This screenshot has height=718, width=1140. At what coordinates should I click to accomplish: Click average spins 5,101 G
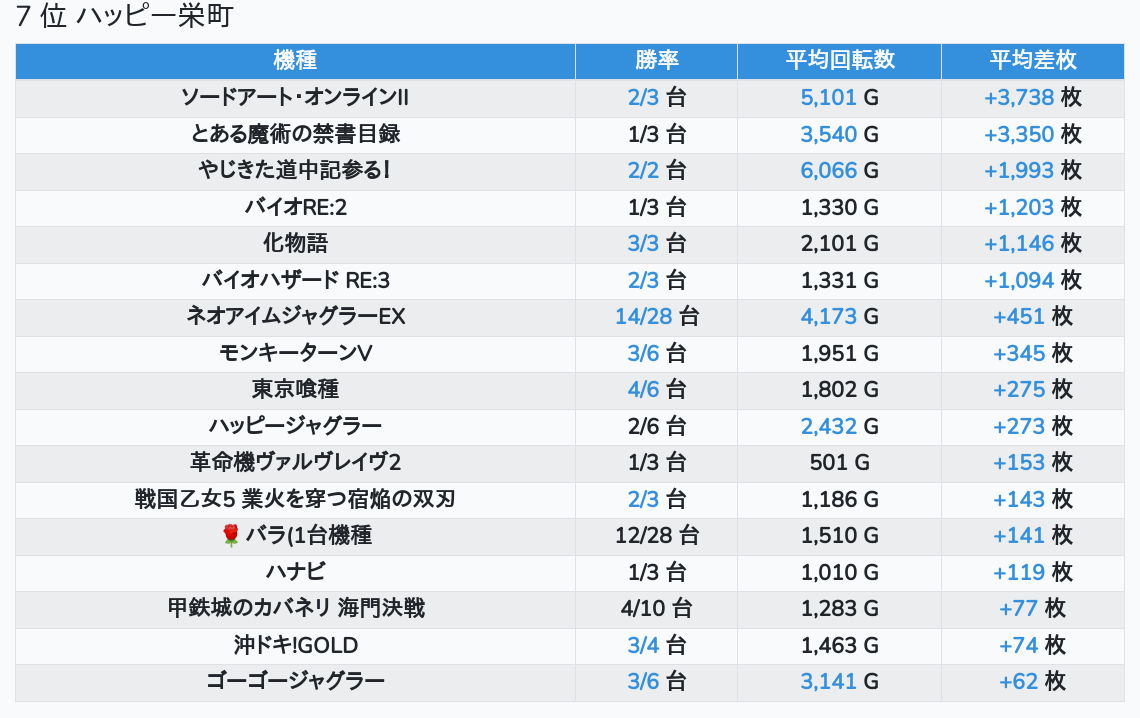click(840, 97)
